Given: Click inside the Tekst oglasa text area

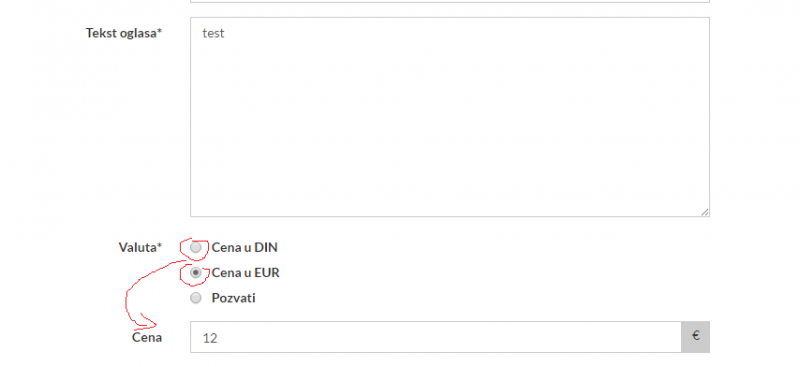Looking at the screenshot, I should (450, 117).
